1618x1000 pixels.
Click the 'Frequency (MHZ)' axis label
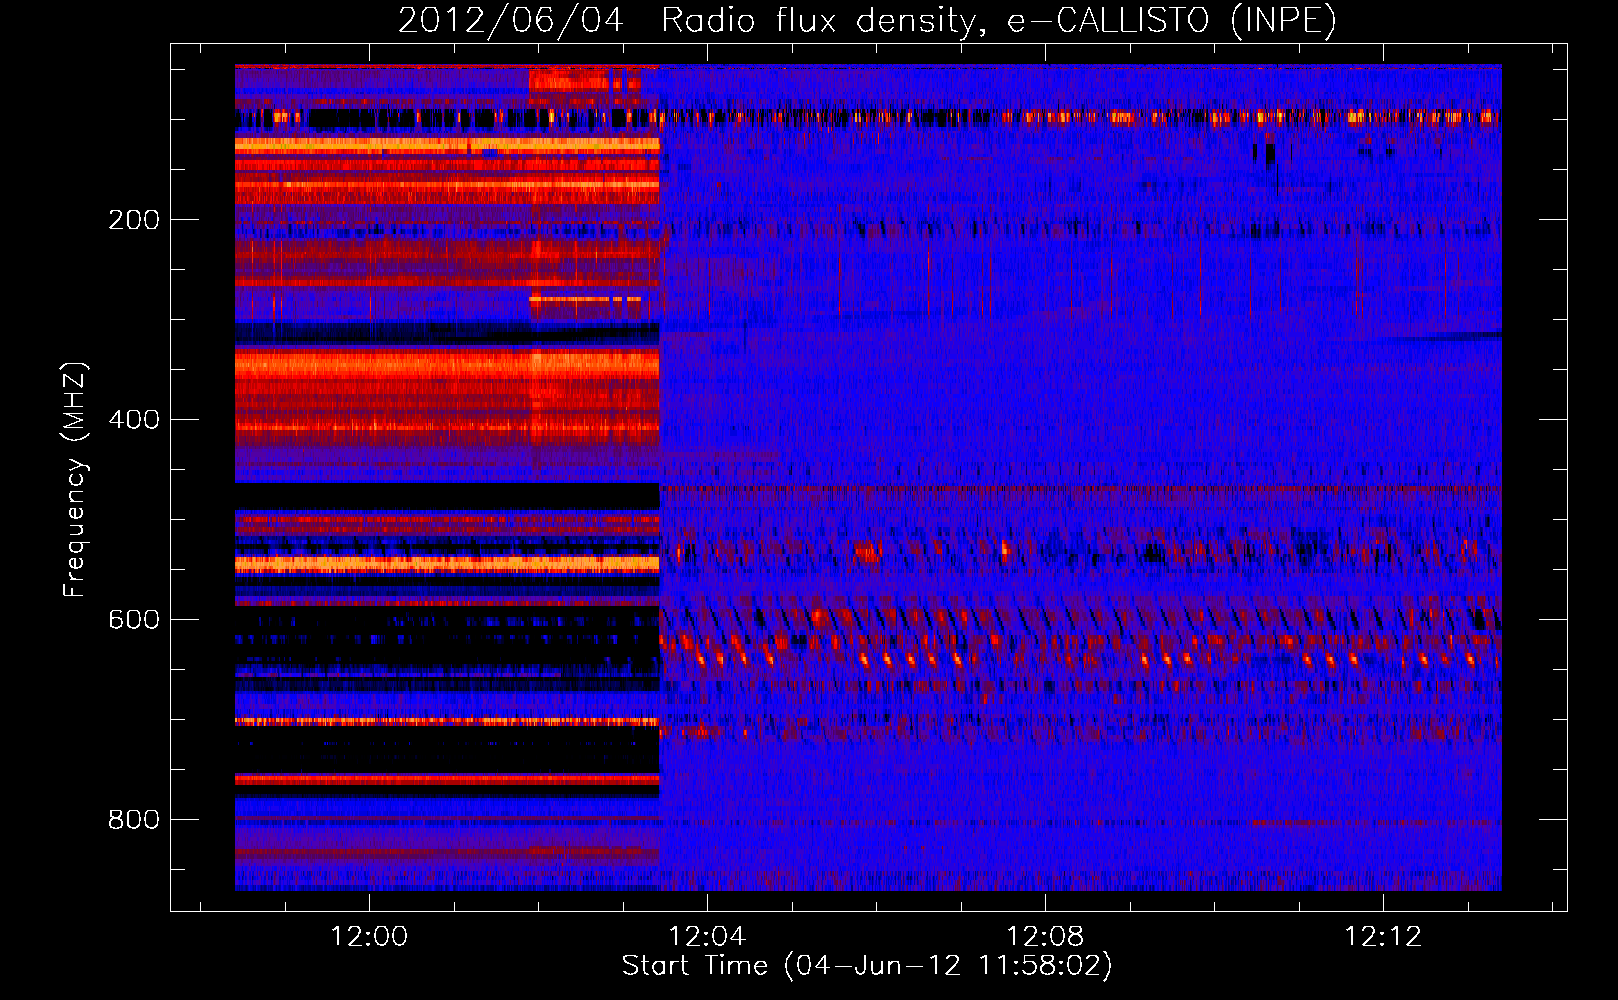coord(75,479)
